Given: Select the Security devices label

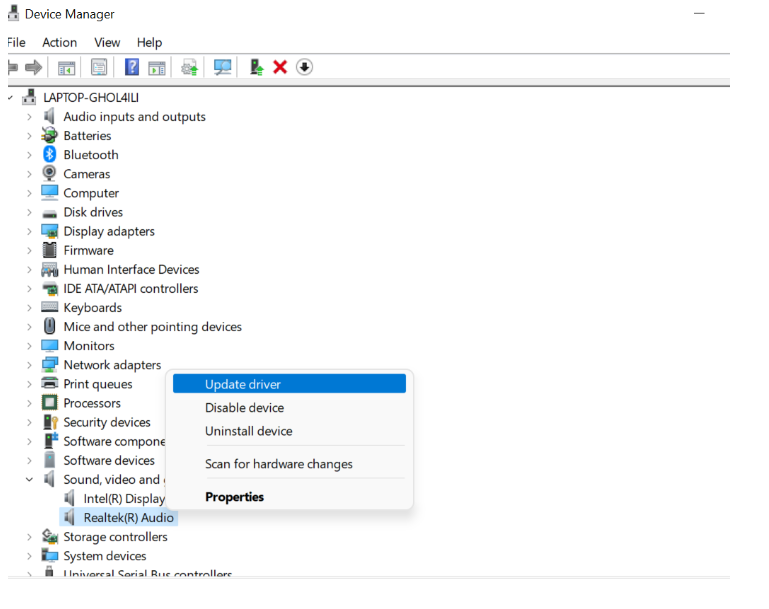Looking at the screenshot, I should coord(107,422).
